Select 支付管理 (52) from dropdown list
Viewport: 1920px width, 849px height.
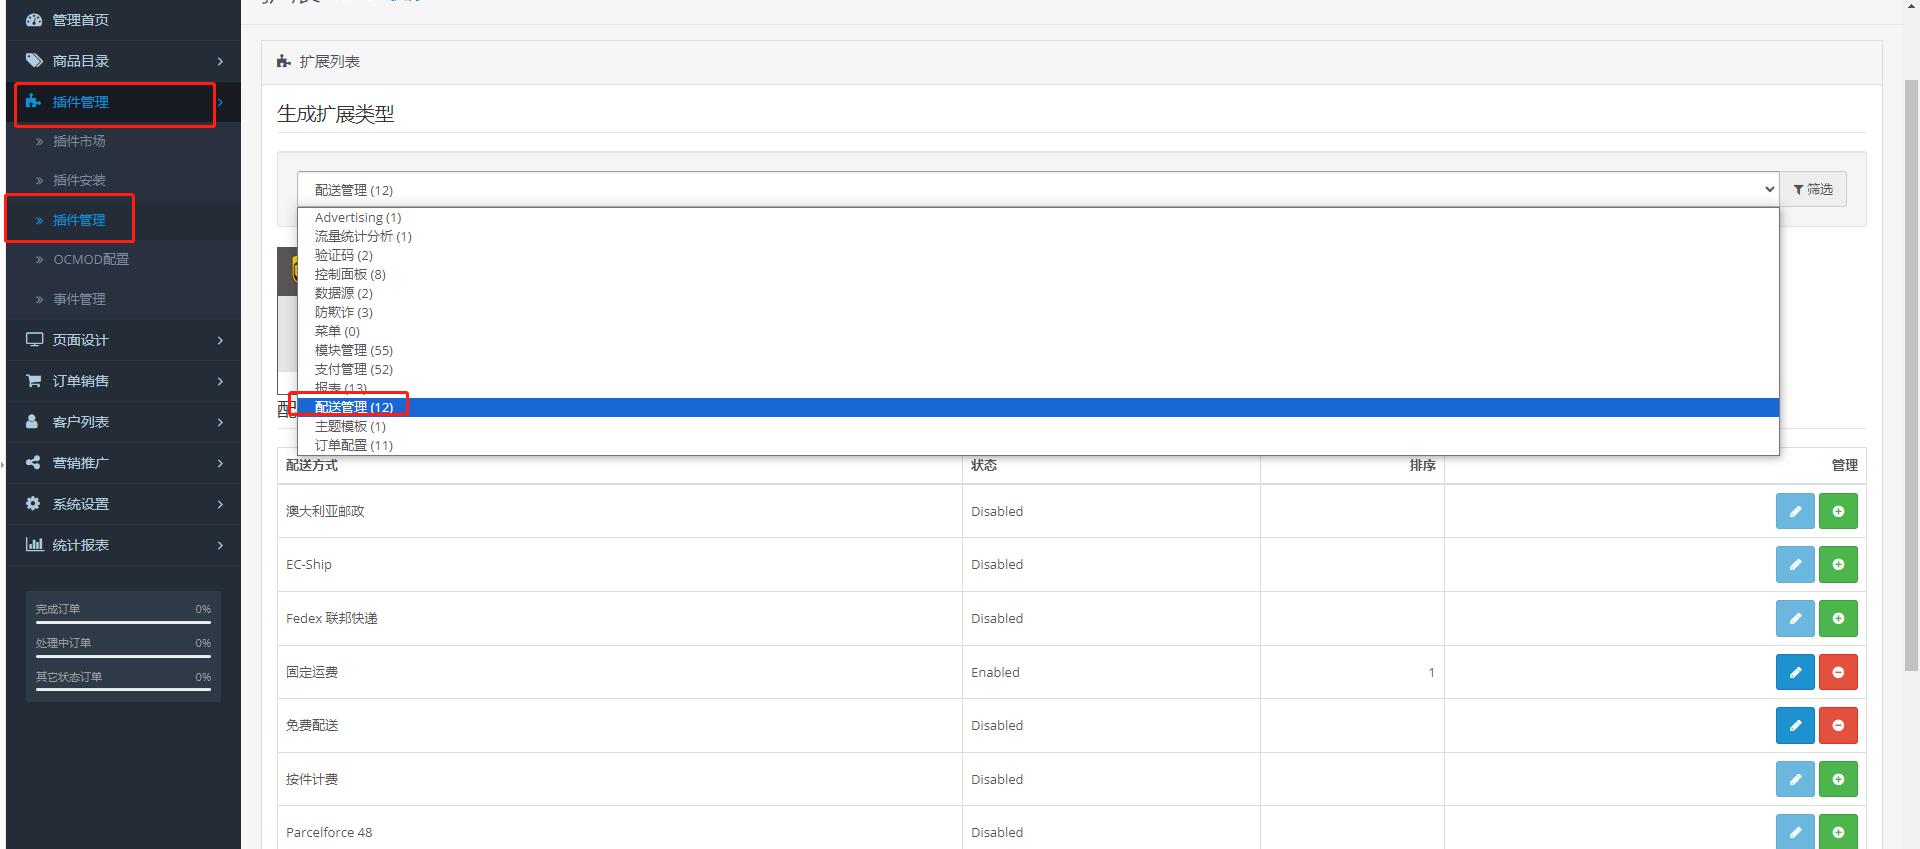(x=354, y=369)
